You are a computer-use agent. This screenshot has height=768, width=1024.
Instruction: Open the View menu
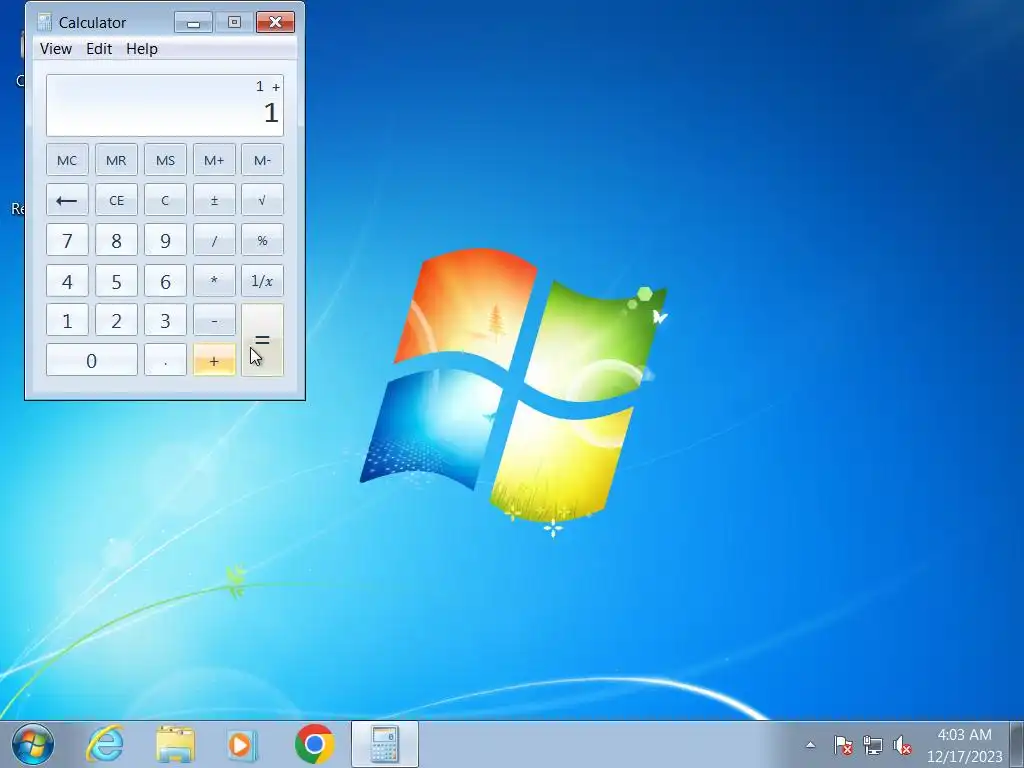[x=56, y=49]
